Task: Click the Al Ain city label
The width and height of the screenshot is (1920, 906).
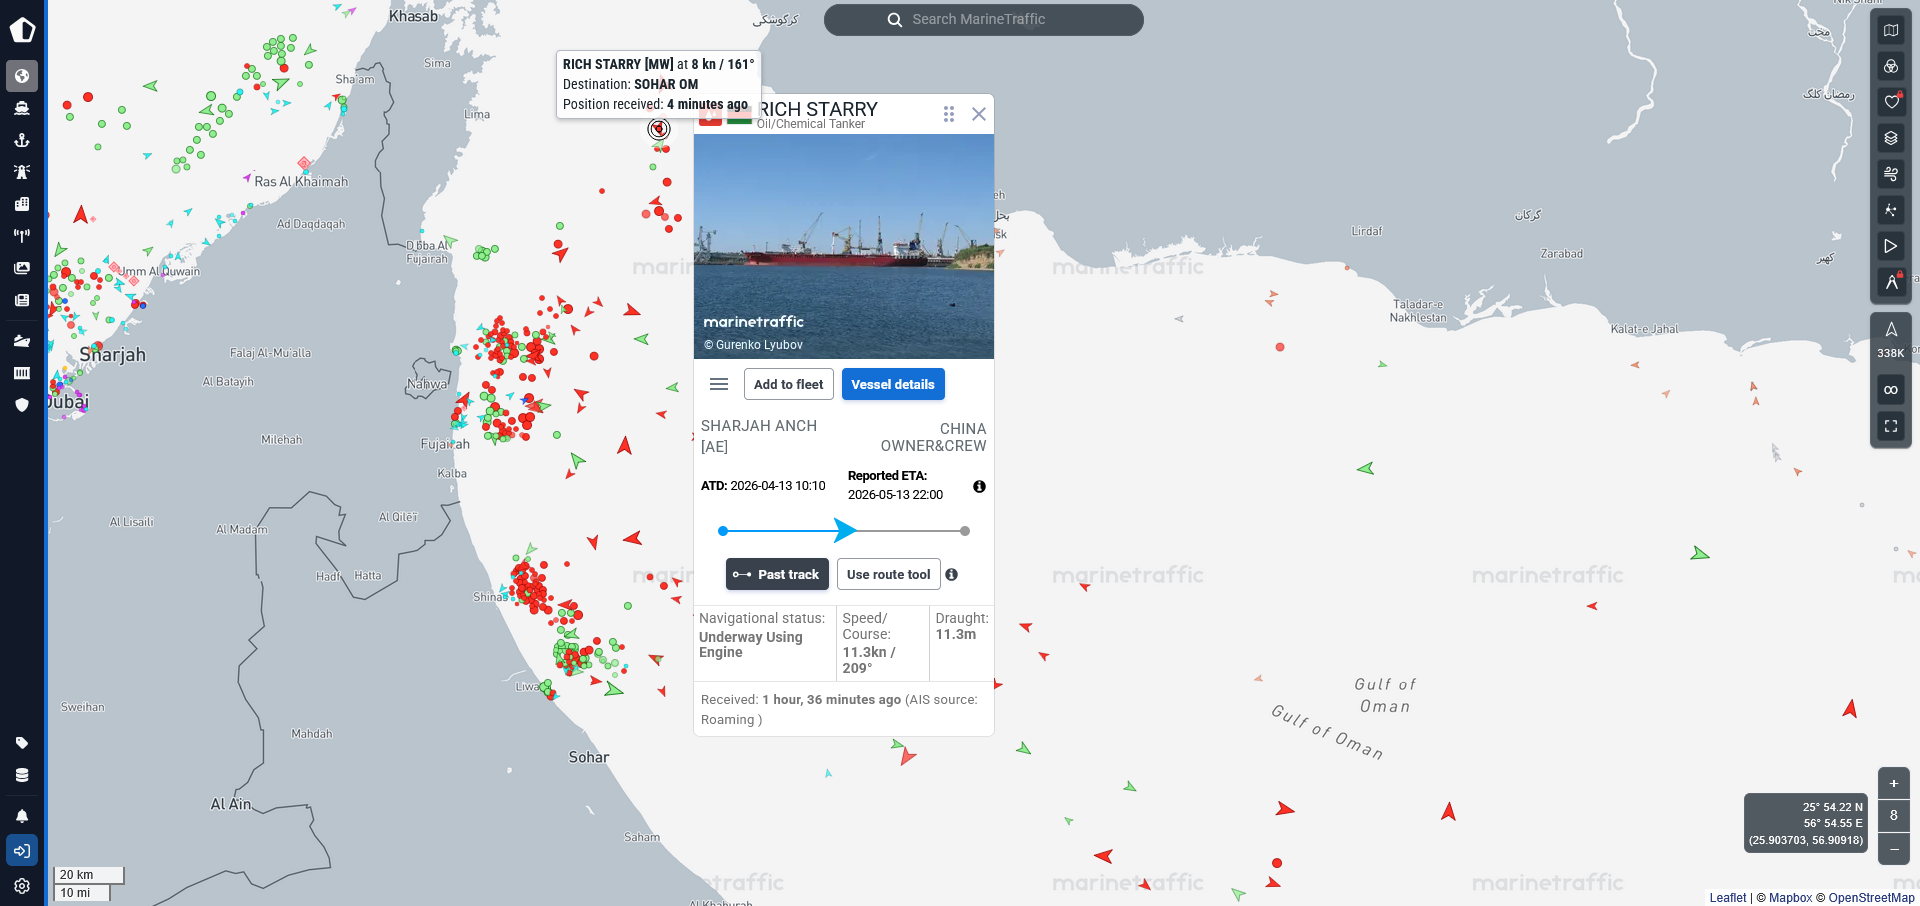Action: pyautogui.click(x=231, y=804)
